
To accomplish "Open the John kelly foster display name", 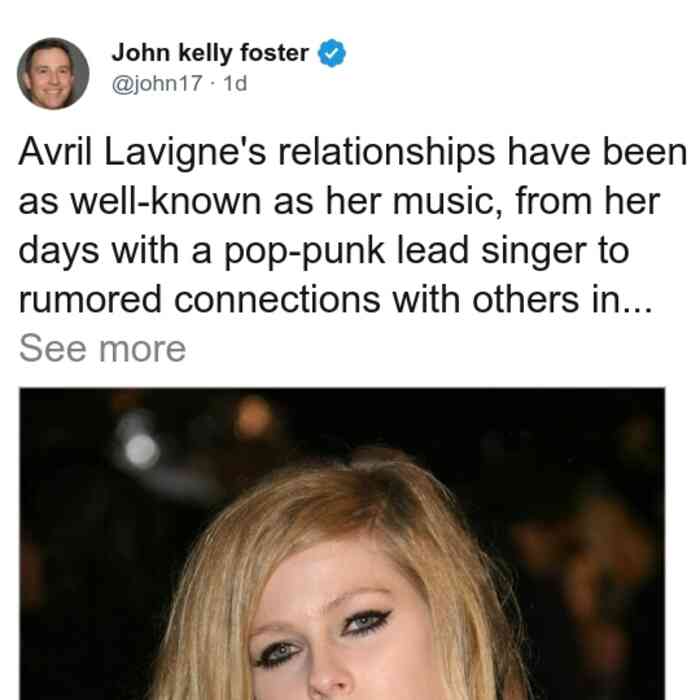I will pos(210,53).
